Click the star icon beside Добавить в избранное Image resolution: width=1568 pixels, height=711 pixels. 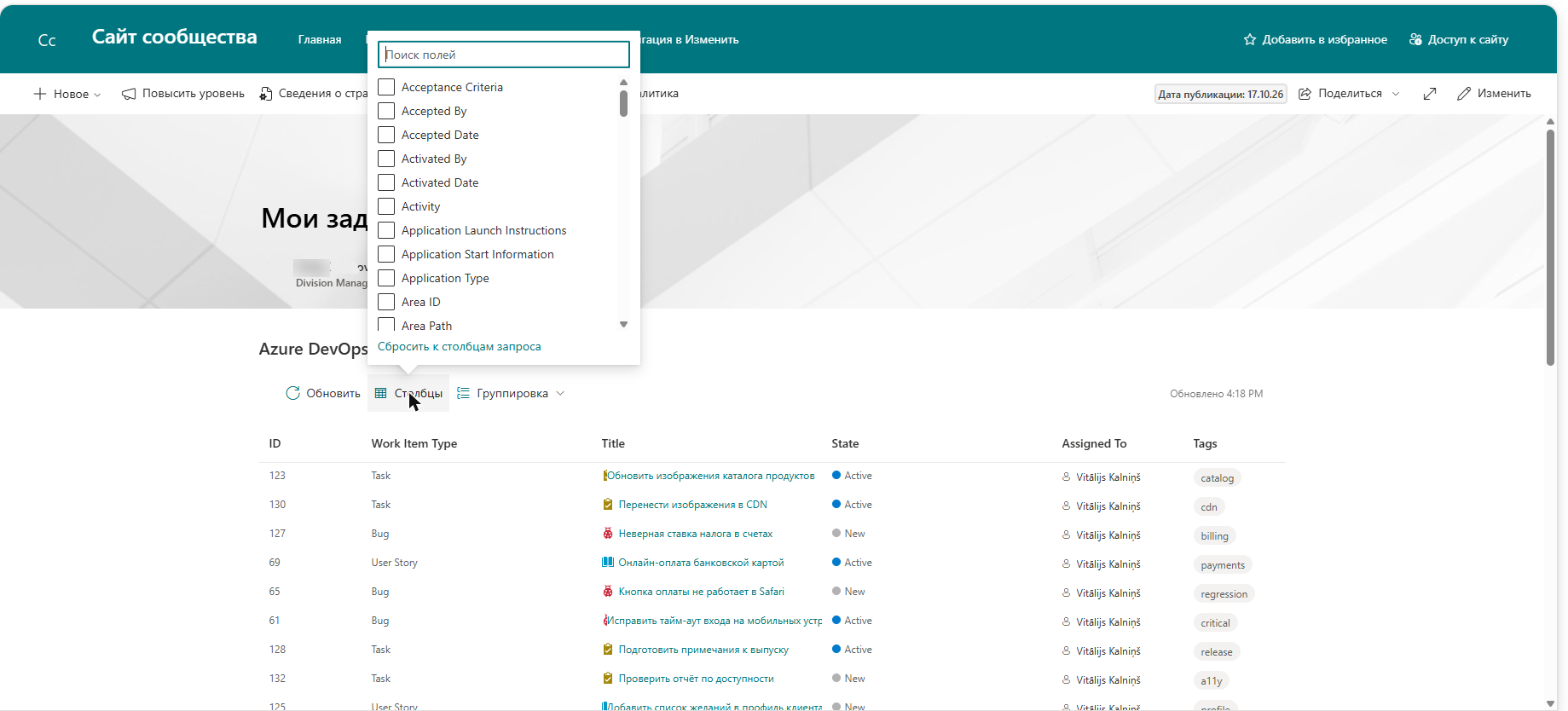pyautogui.click(x=1249, y=40)
